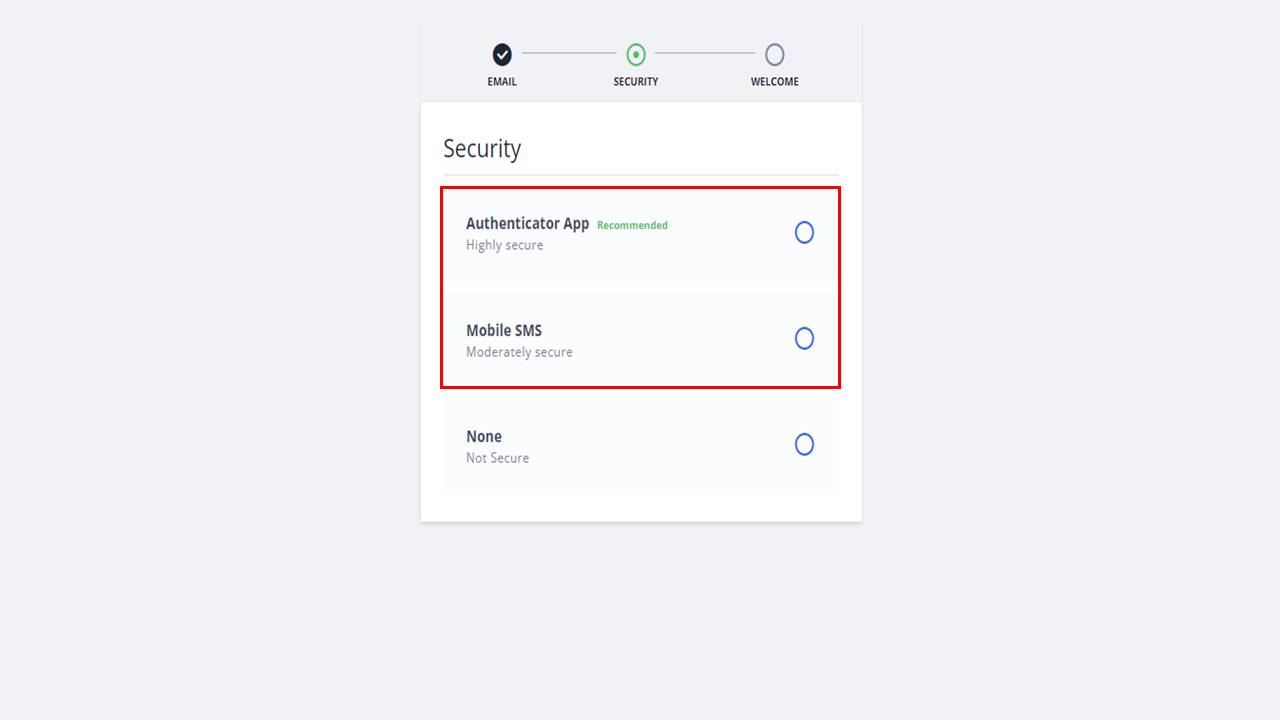Screen dimensions: 1280x720
Task: Click the green Recommended badge
Action: click(632, 226)
